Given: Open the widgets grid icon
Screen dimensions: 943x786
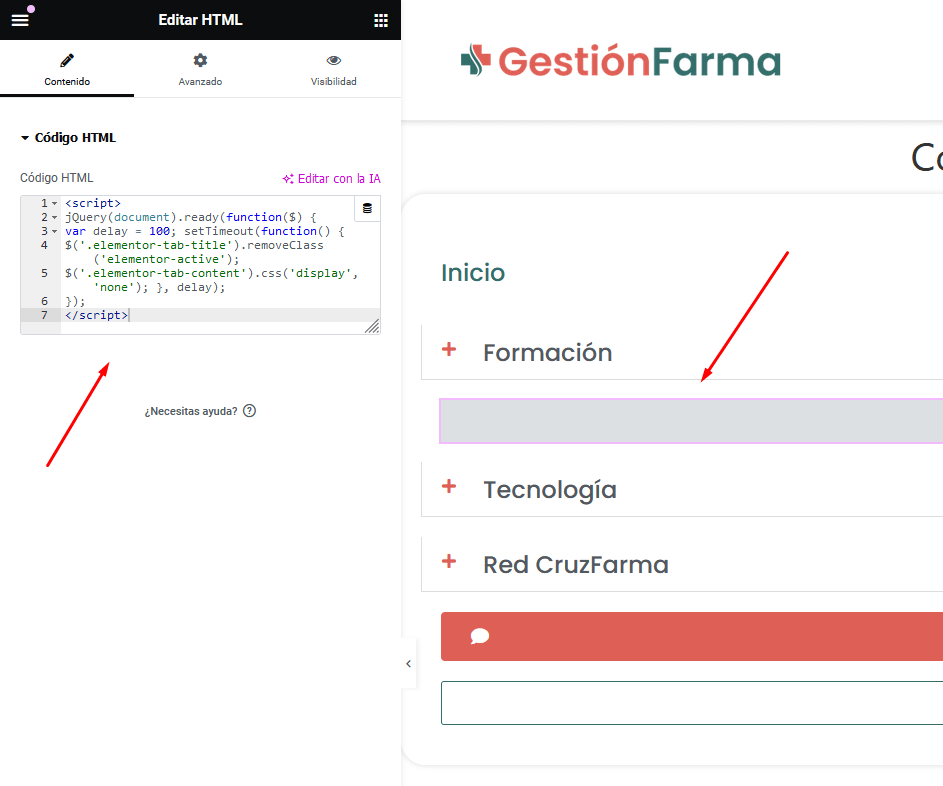Looking at the screenshot, I should [x=381, y=20].
